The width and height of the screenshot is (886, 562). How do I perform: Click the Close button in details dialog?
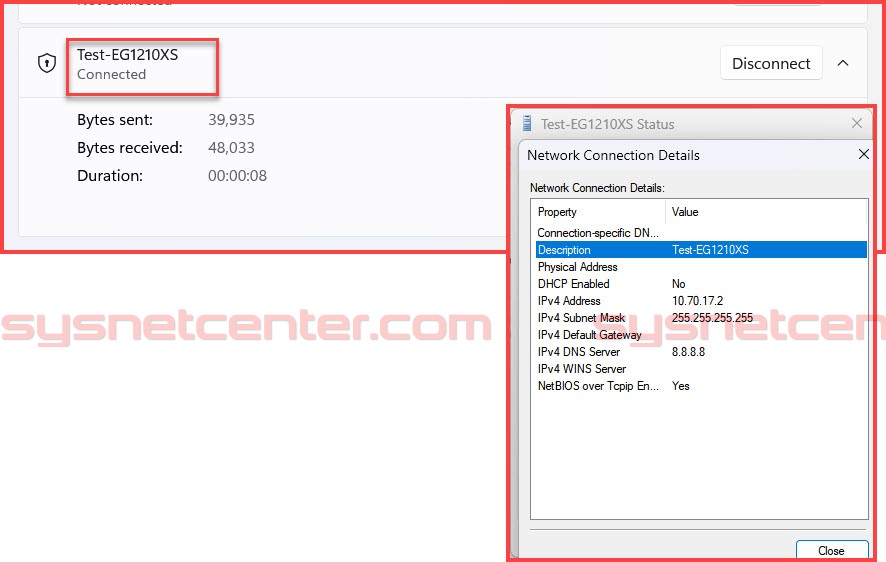tap(832, 550)
